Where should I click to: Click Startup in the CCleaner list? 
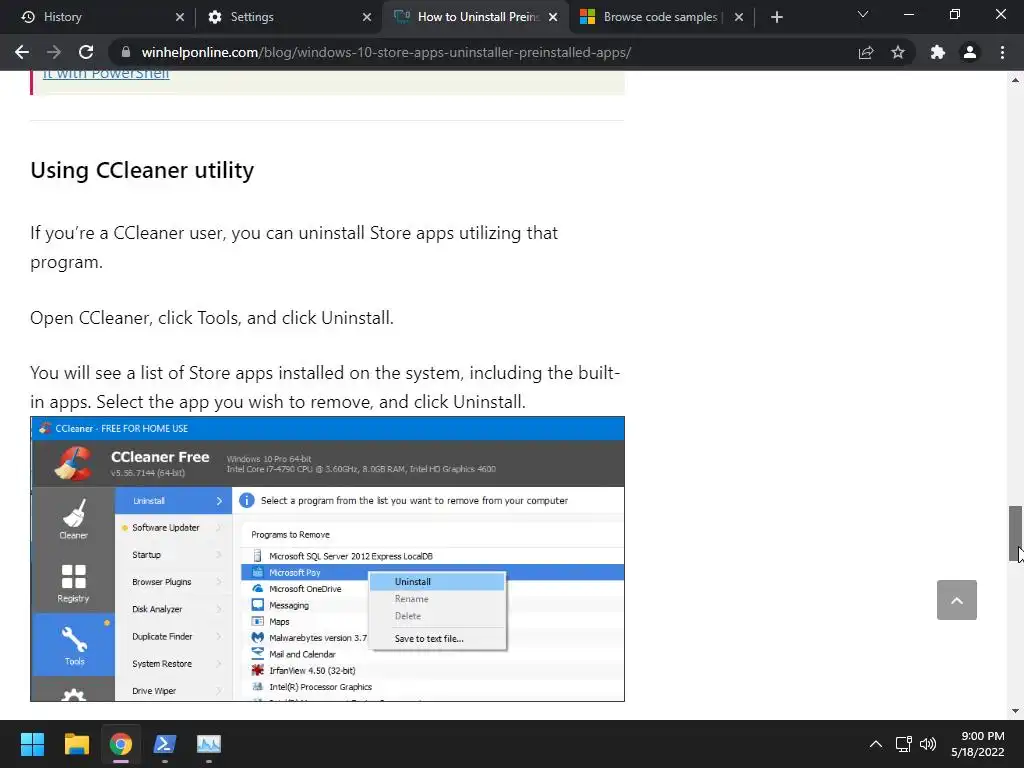point(146,554)
